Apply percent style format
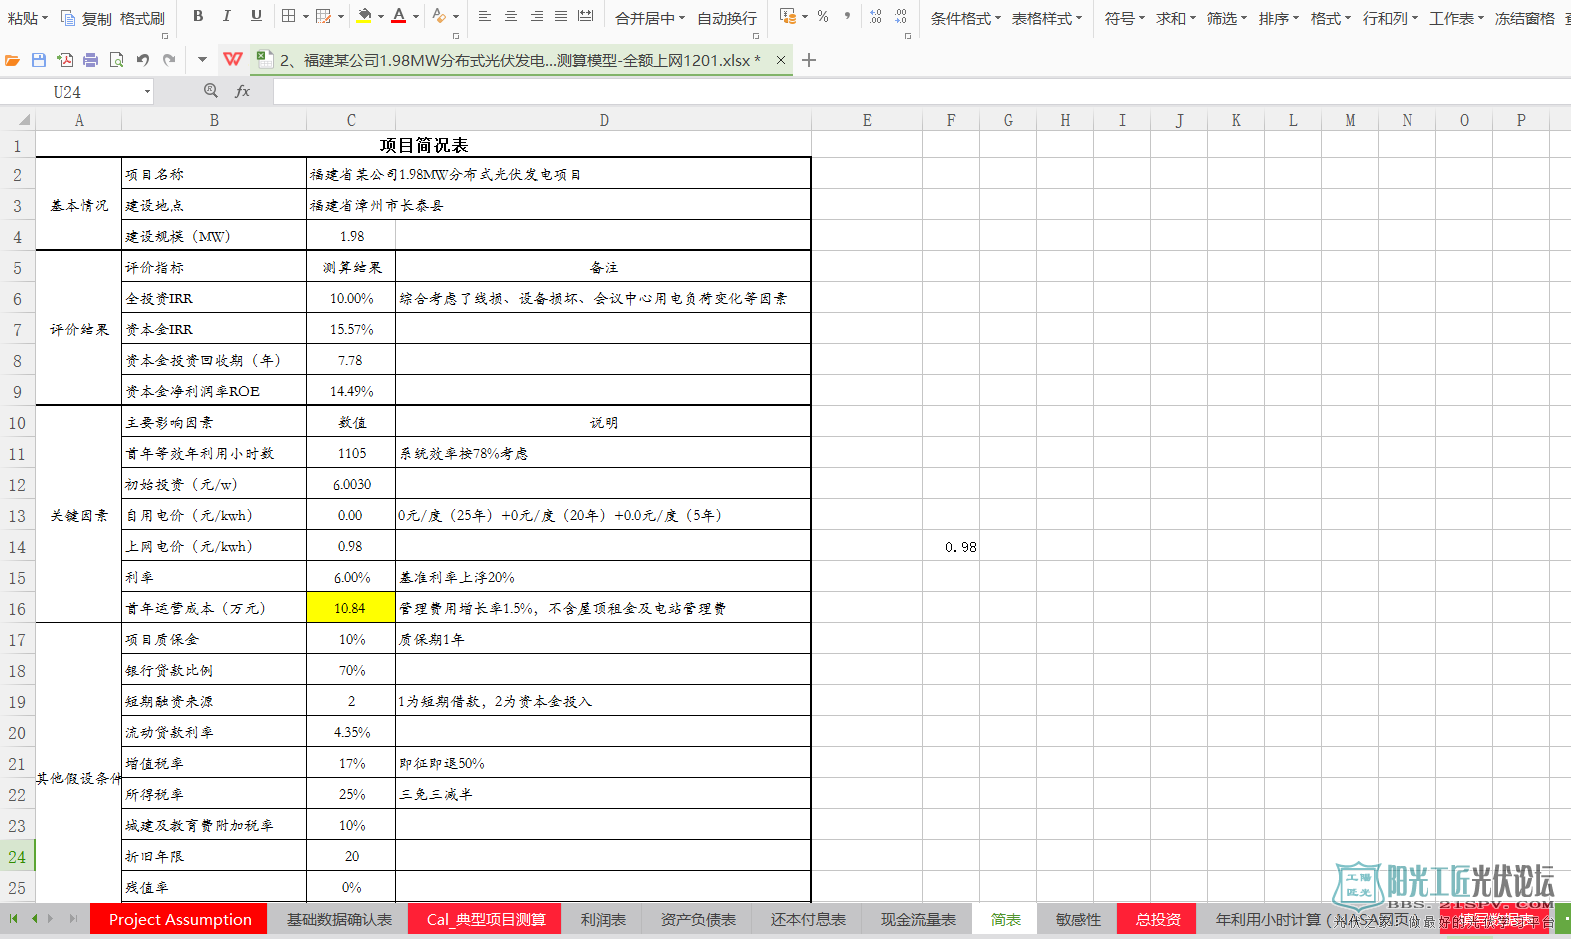The height and width of the screenshot is (939, 1571). pos(823,16)
